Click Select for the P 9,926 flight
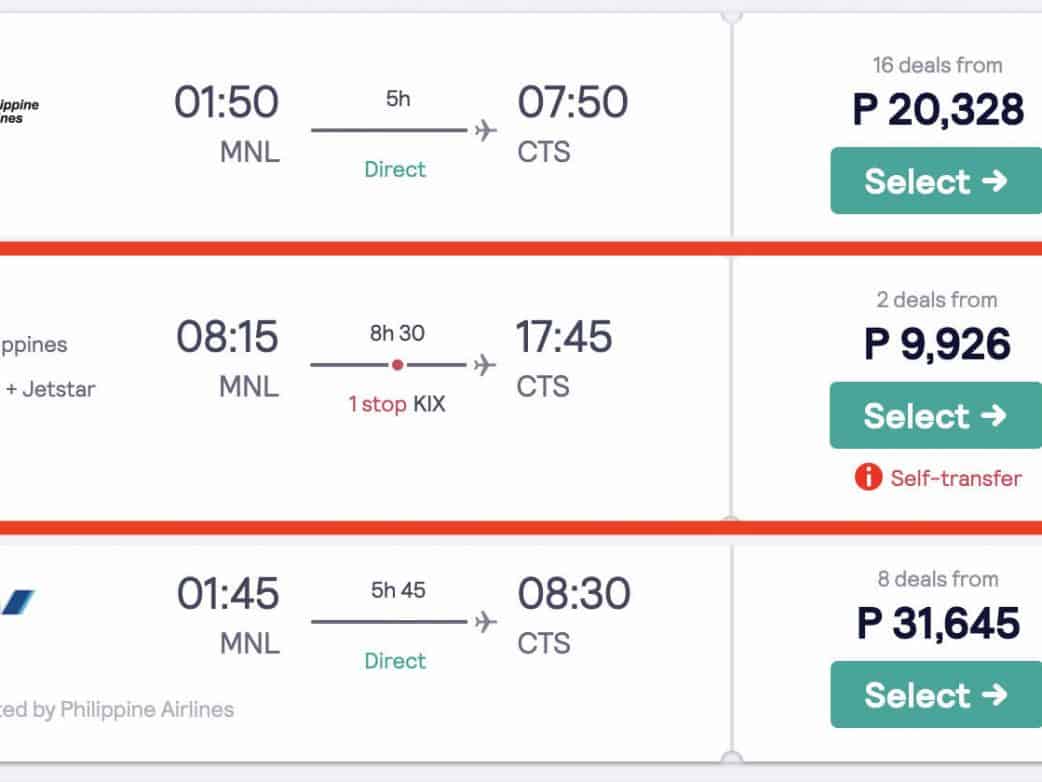 (935, 415)
